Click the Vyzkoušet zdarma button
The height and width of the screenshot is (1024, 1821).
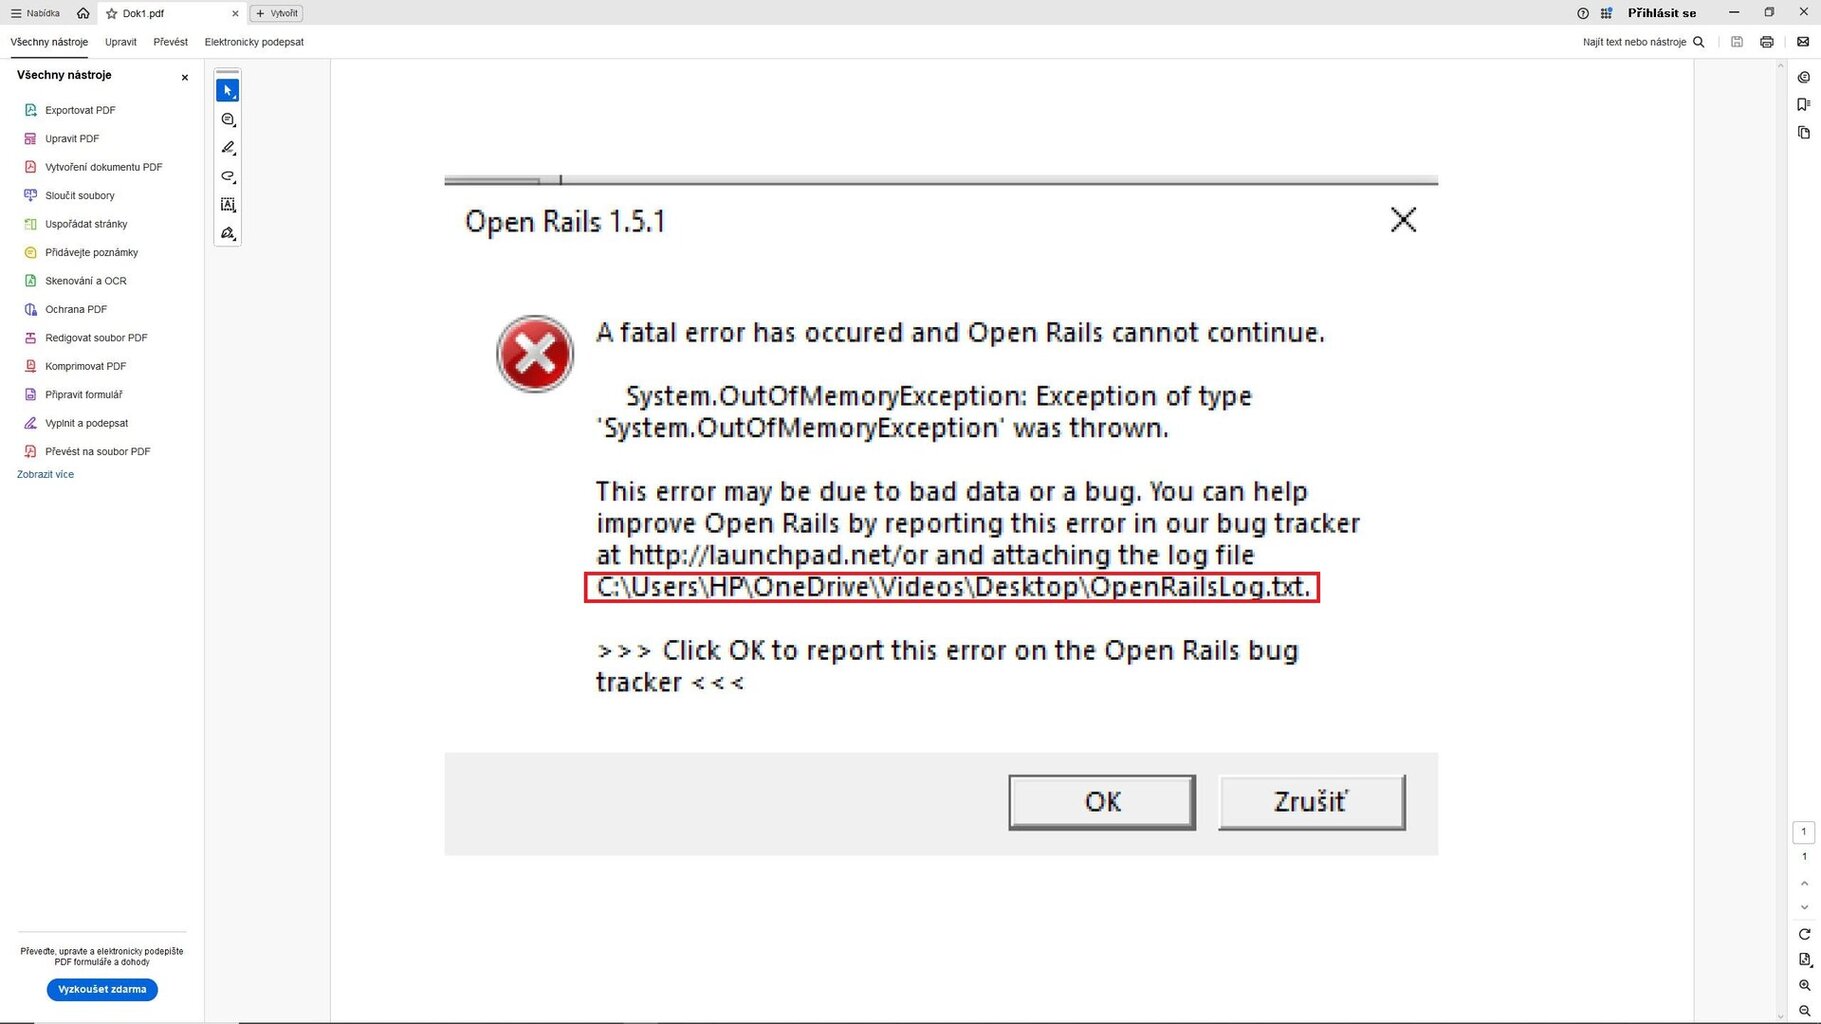(102, 989)
